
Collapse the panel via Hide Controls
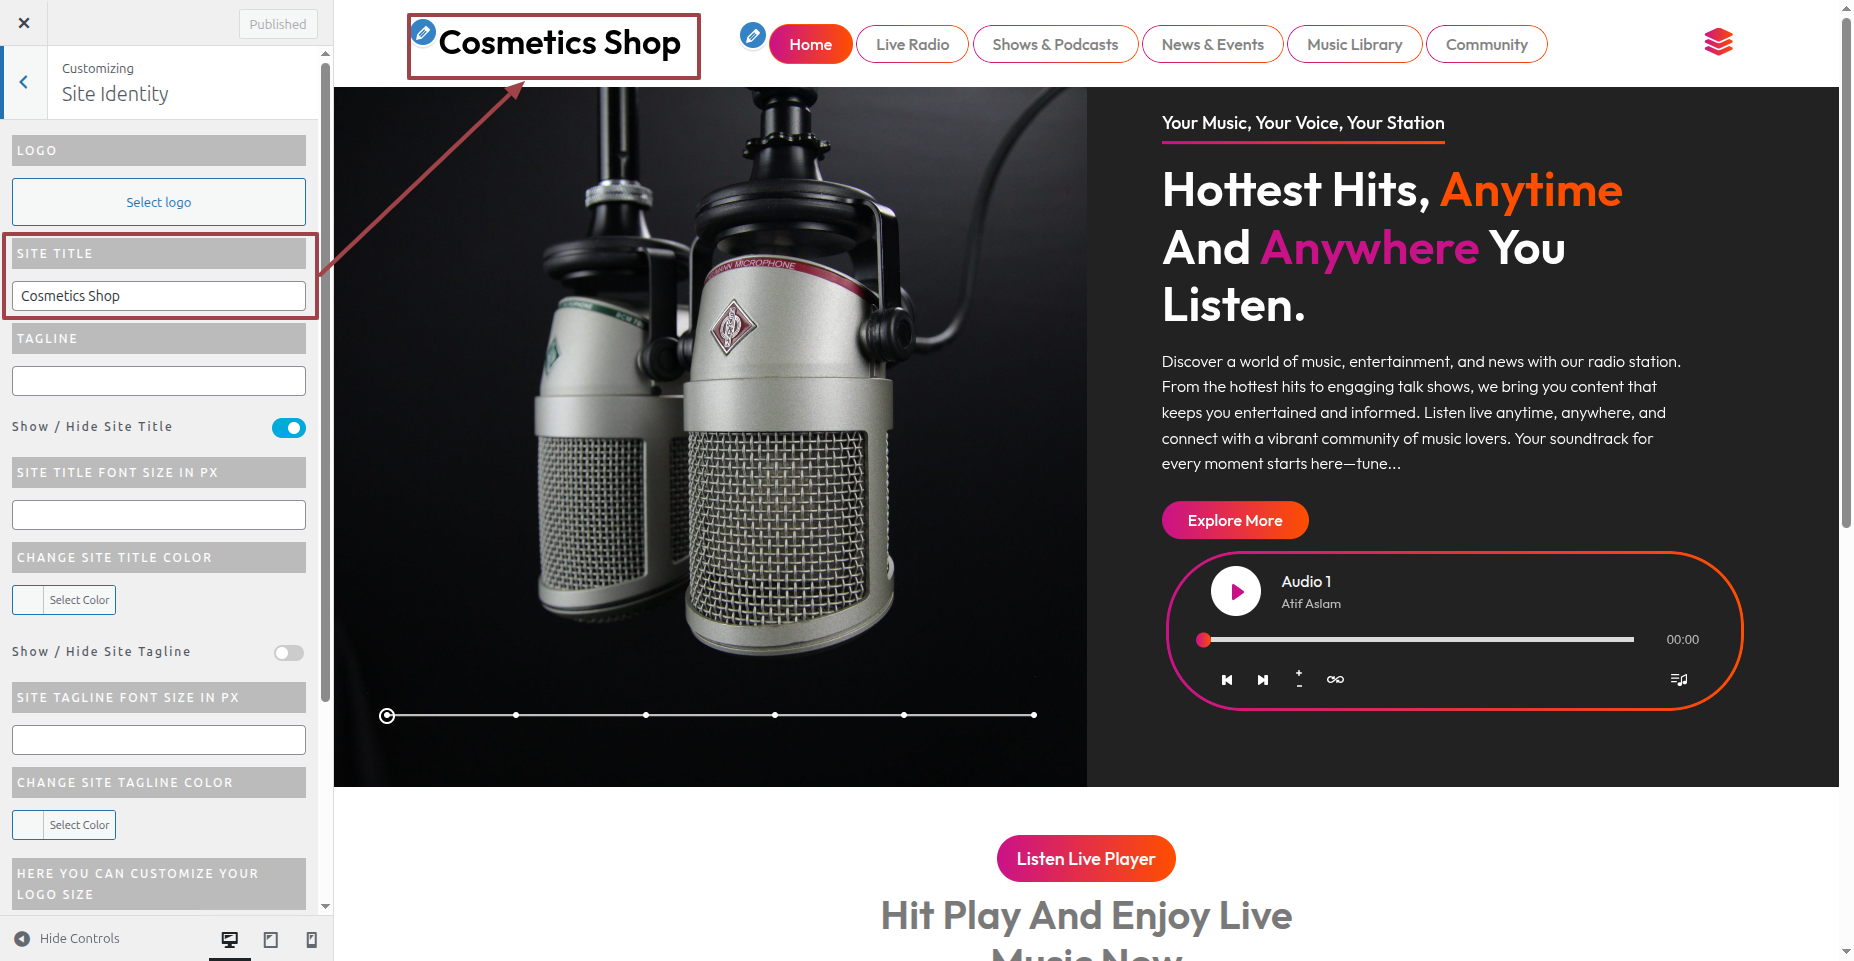(67, 939)
